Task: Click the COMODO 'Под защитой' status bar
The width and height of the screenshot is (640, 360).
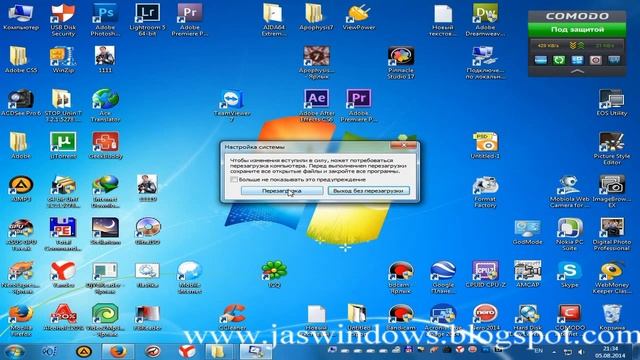Action: 577,29
